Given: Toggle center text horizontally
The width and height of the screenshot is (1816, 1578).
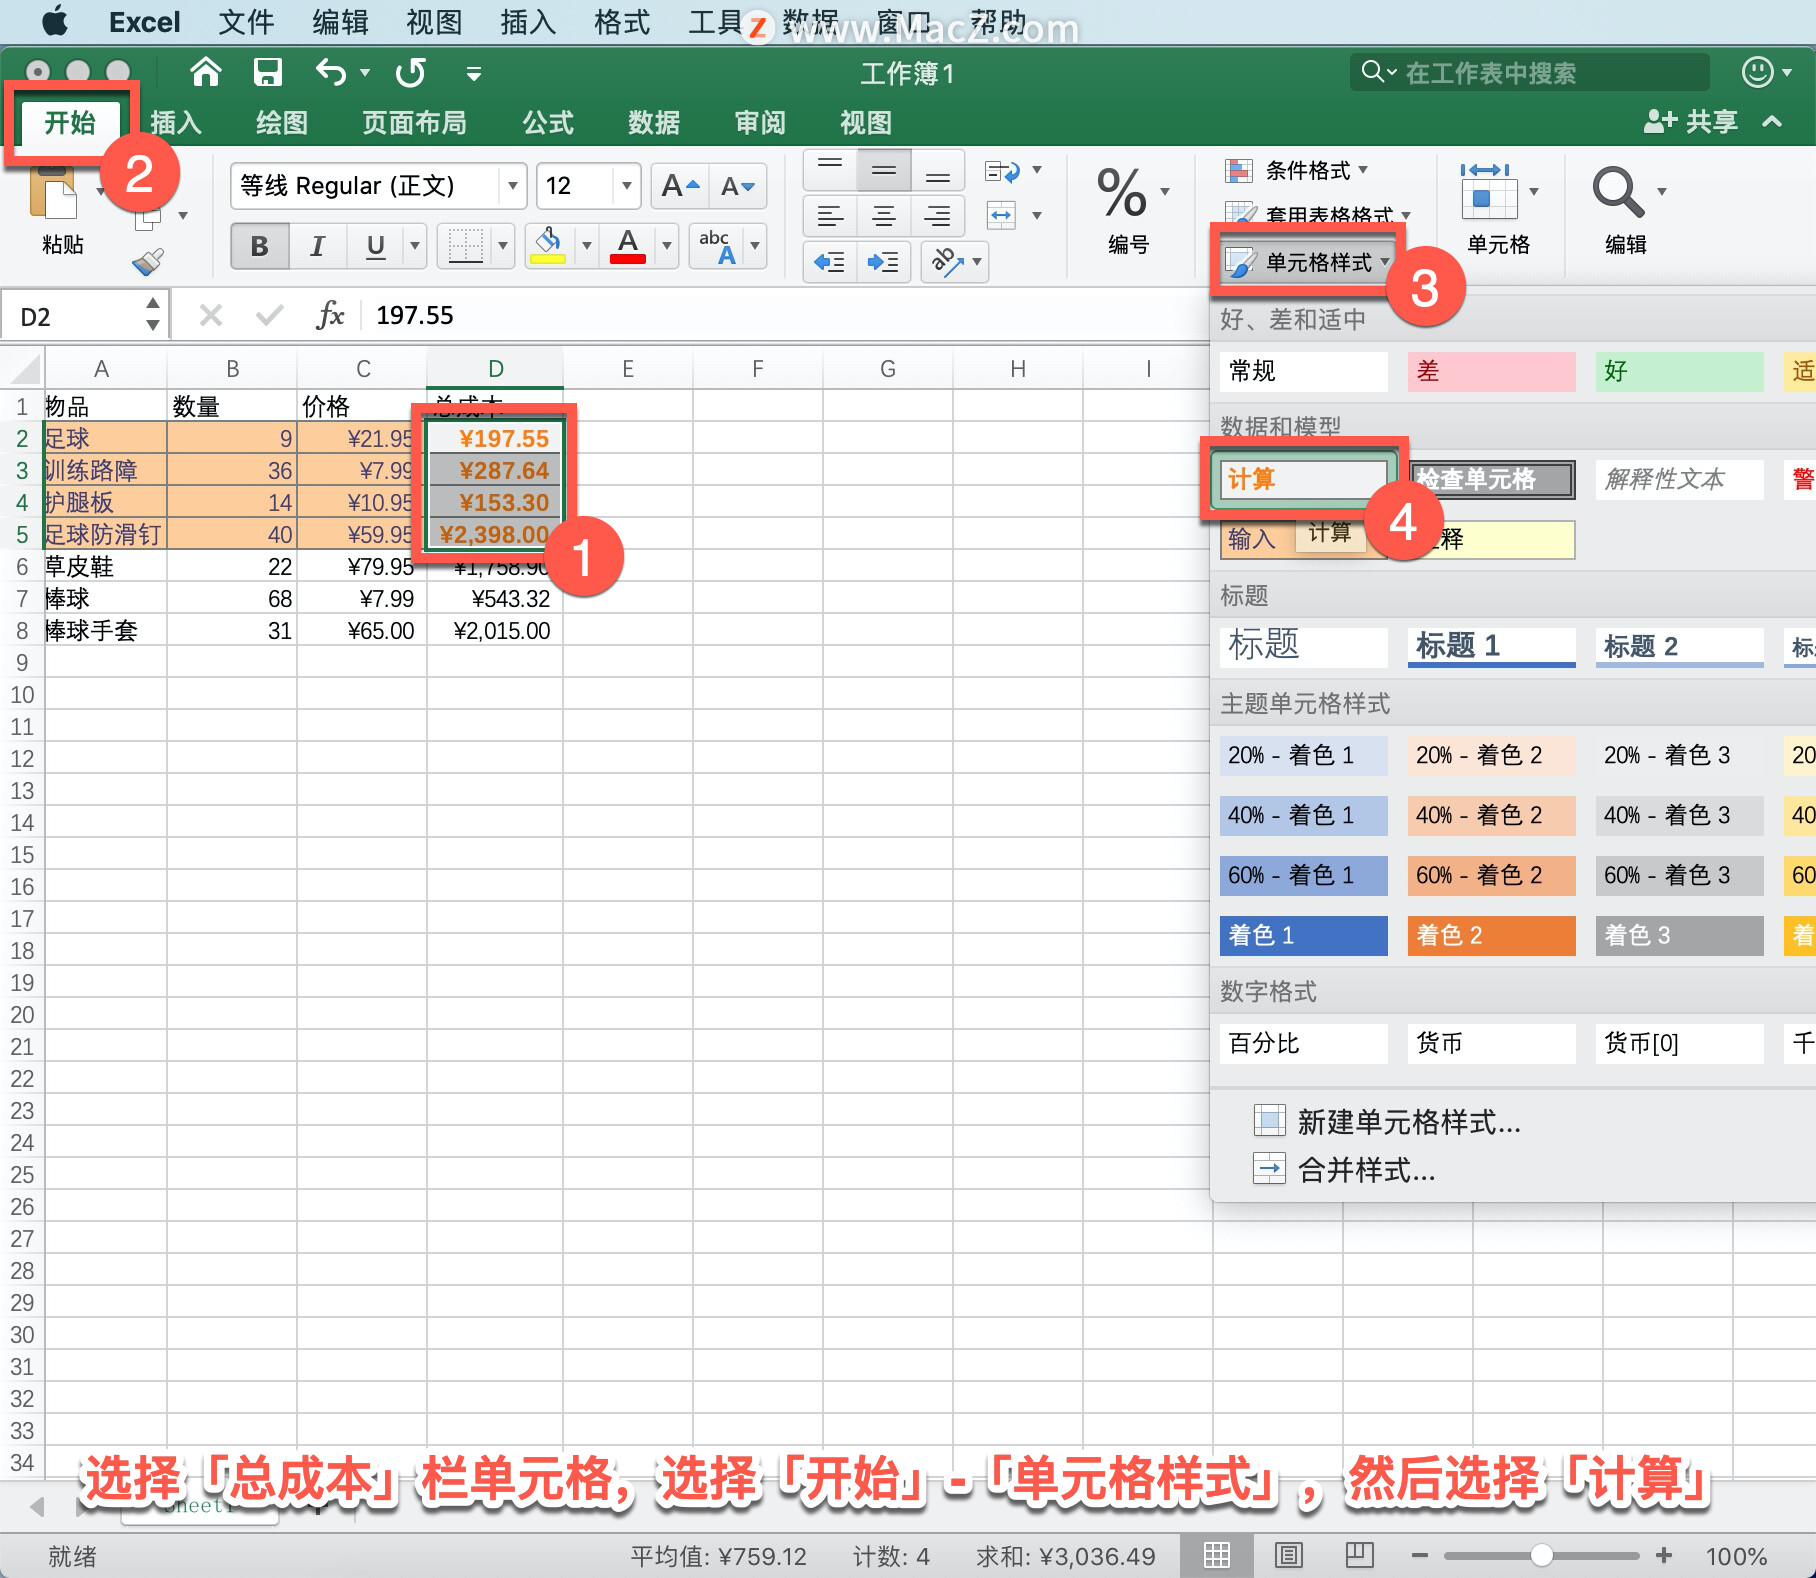Looking at the screenshot, I should pyautogui.click(x=884, y=215).
